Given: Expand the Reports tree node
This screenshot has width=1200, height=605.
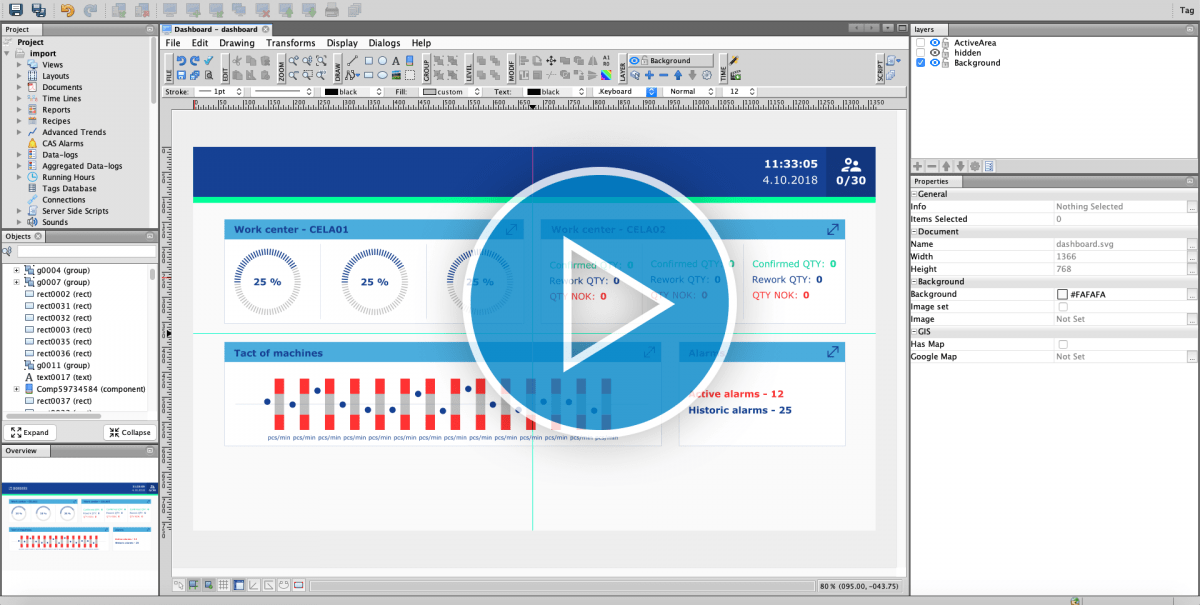Looking at the screenshot, I should pos(19,110).
